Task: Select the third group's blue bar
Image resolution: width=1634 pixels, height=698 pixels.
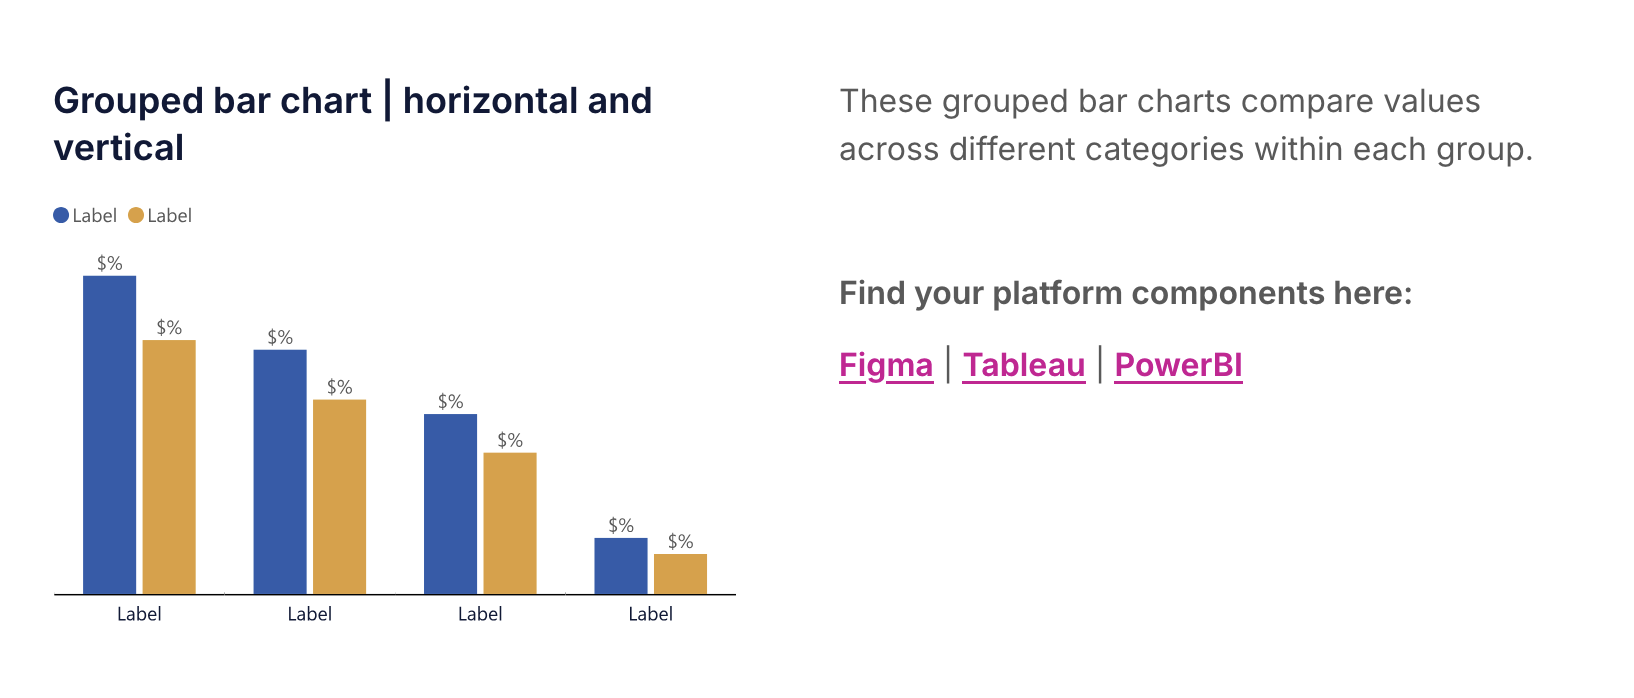Action: (450, 504)
